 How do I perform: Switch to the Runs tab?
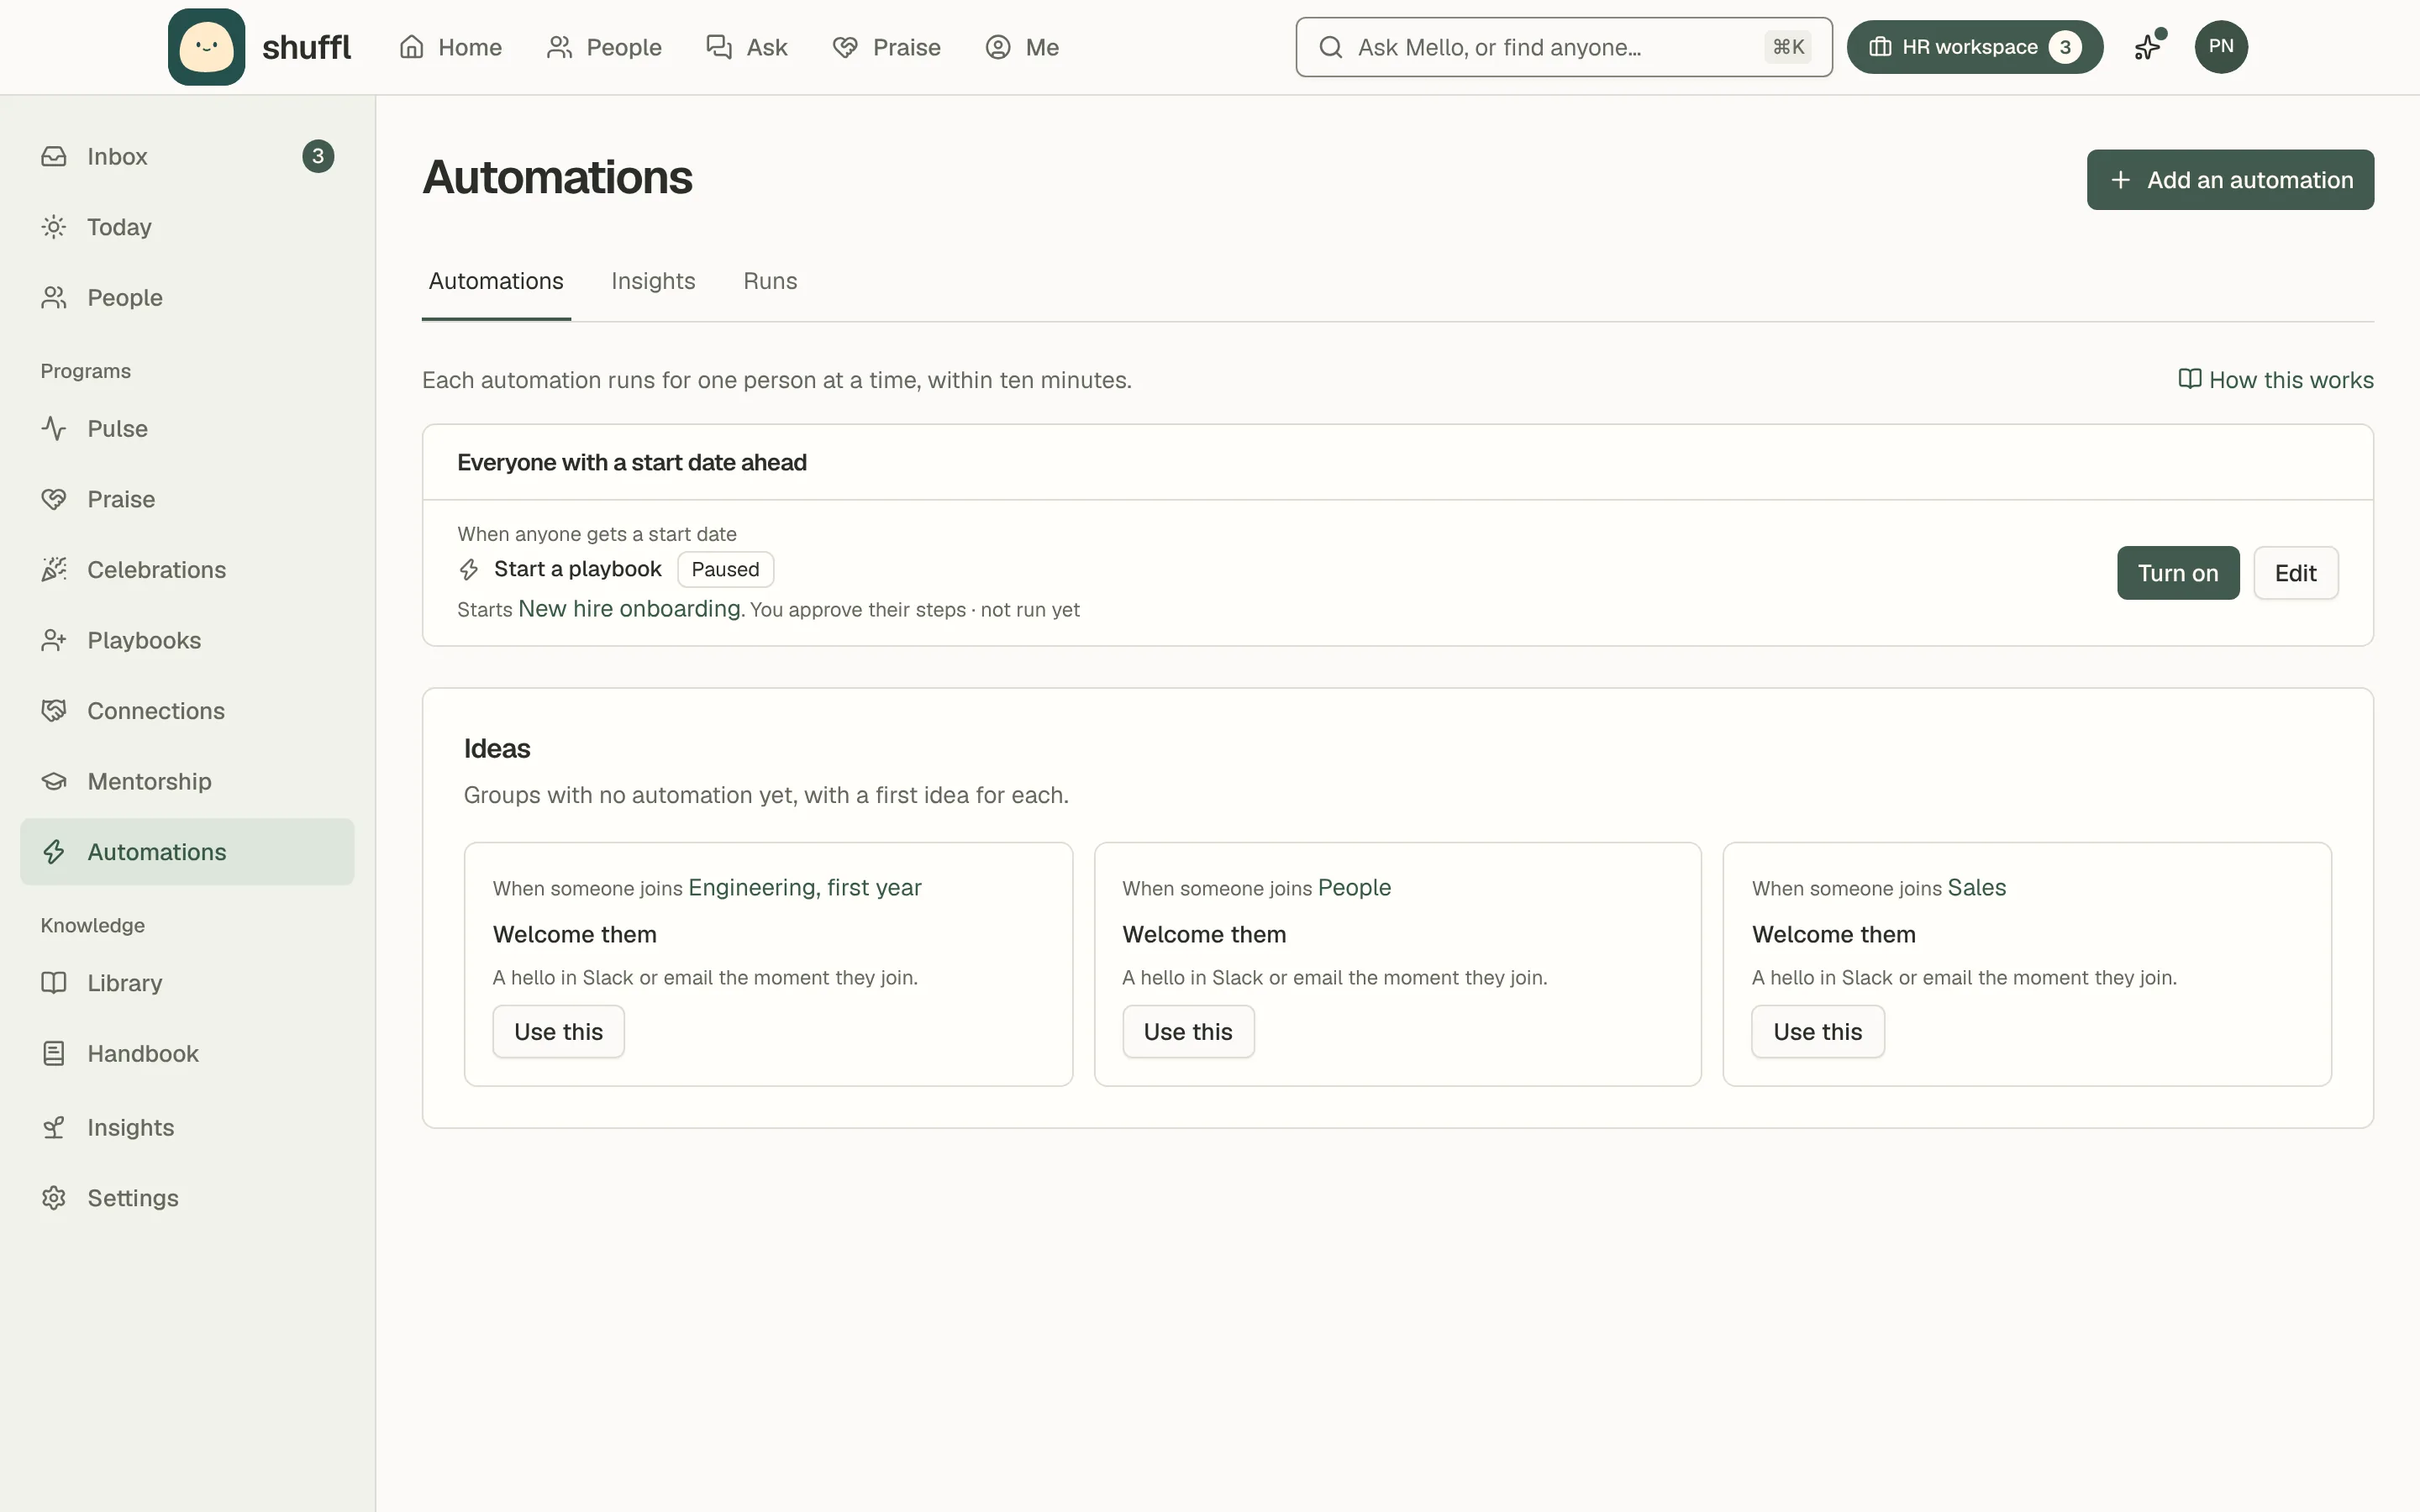click(770, 281)
